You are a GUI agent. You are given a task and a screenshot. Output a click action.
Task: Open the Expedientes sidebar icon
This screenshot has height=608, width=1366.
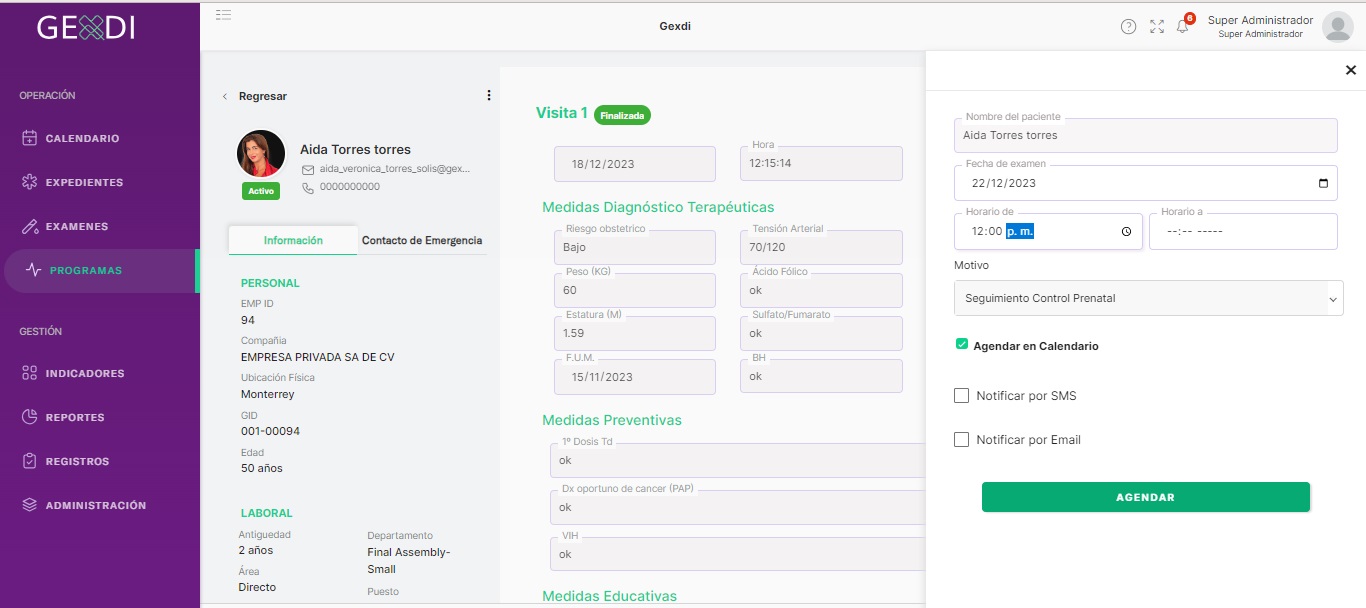coord(30,182)
